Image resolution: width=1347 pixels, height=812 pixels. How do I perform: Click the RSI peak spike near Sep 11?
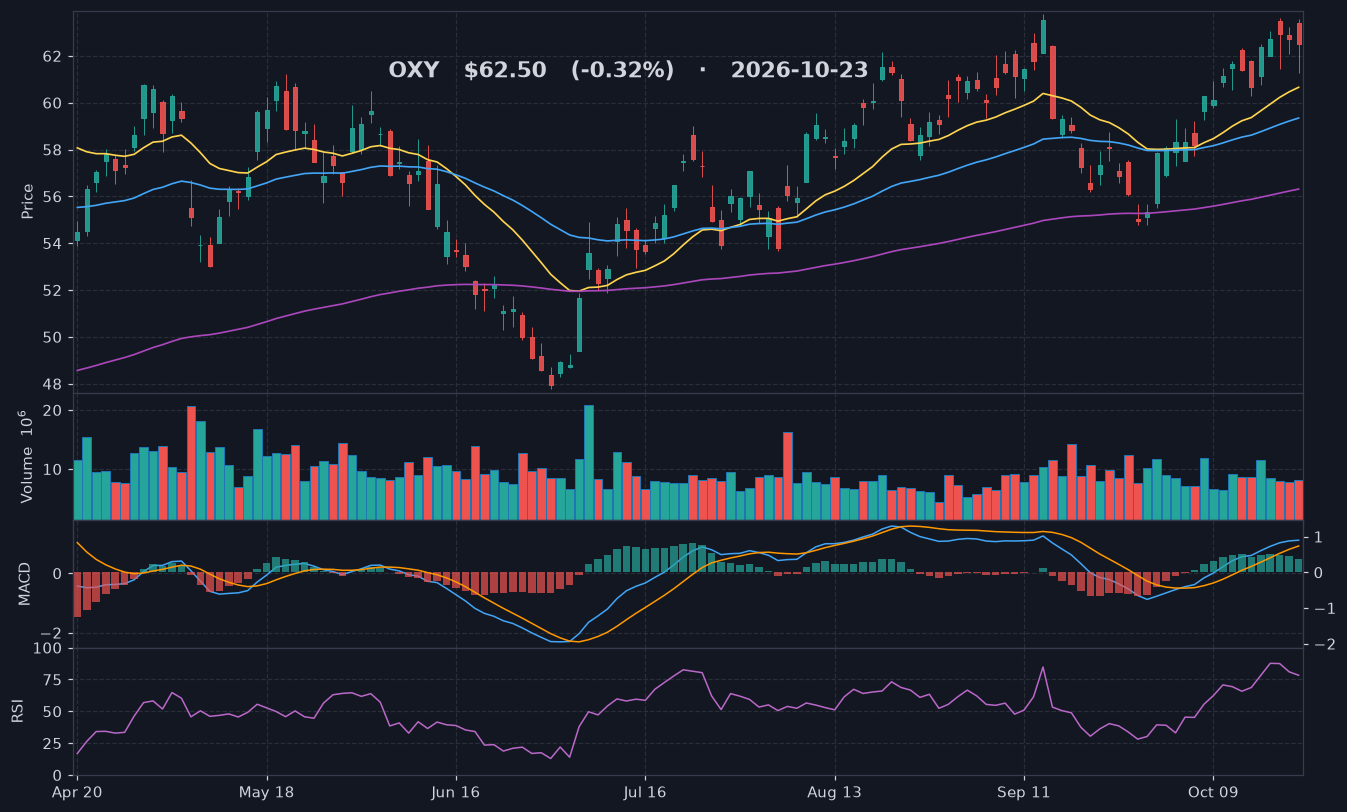1042,667
